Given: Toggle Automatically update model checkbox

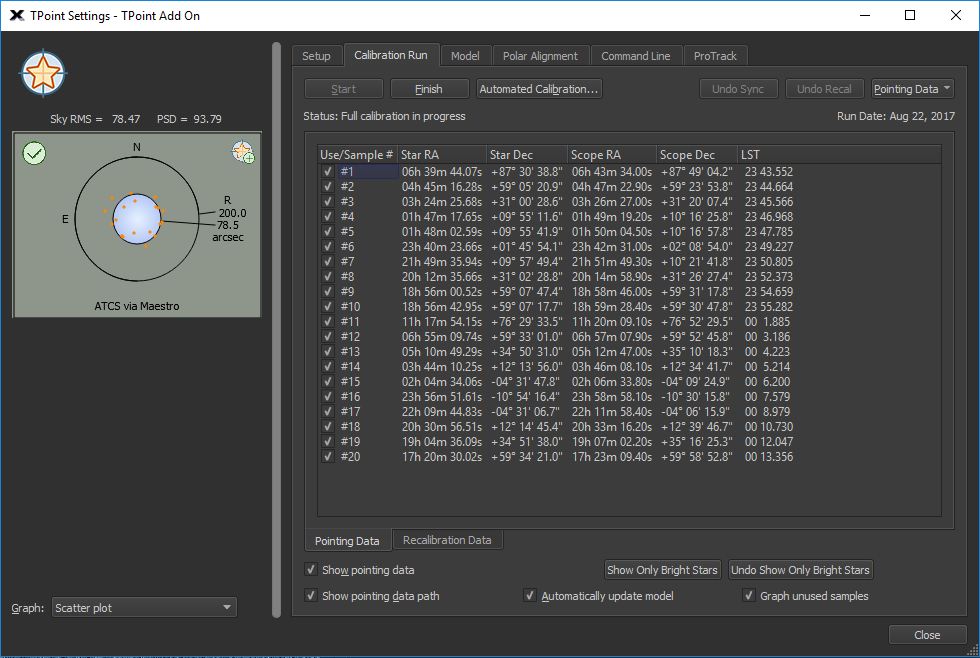Looking at the screenshot, I should 530,596.
